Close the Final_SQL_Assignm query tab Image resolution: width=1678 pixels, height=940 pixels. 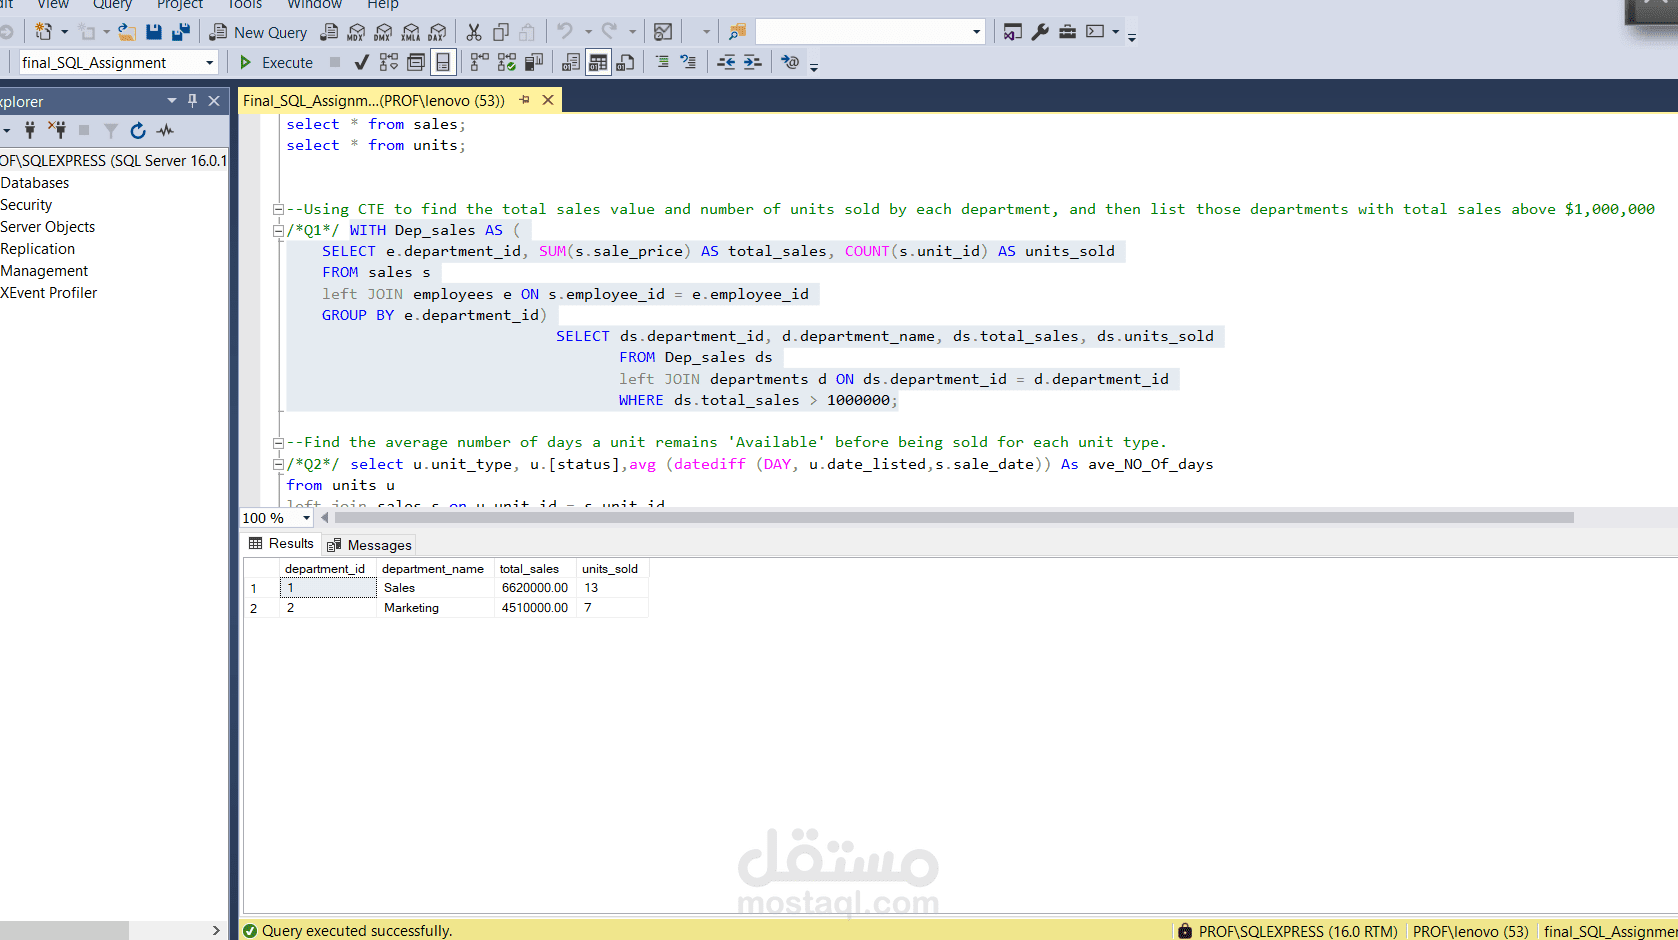[x=548, y=100]
